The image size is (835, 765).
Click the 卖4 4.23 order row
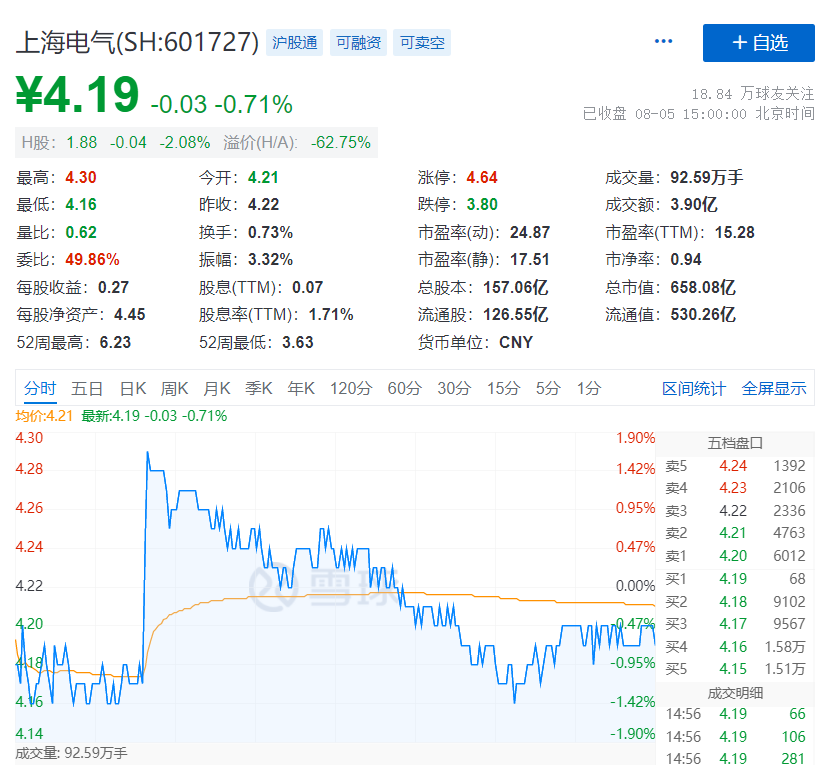point(735,488)
